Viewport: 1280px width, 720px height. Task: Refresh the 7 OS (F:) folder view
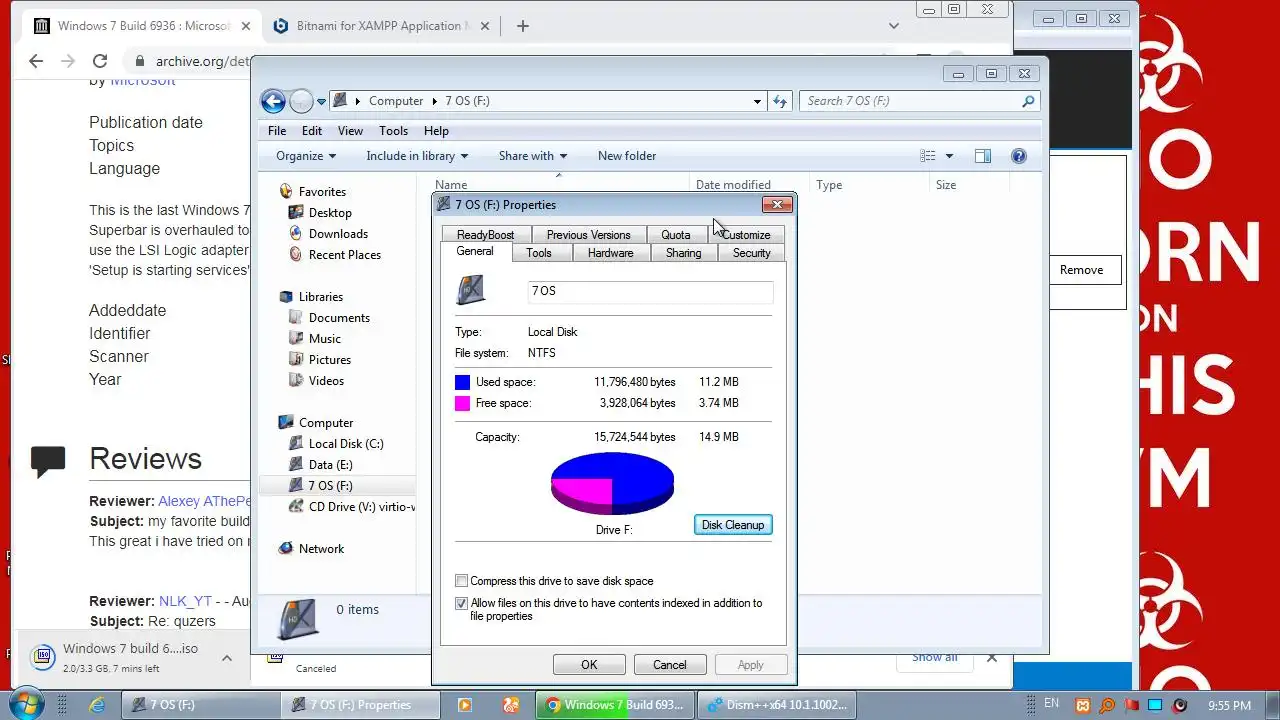pos(780,101)
